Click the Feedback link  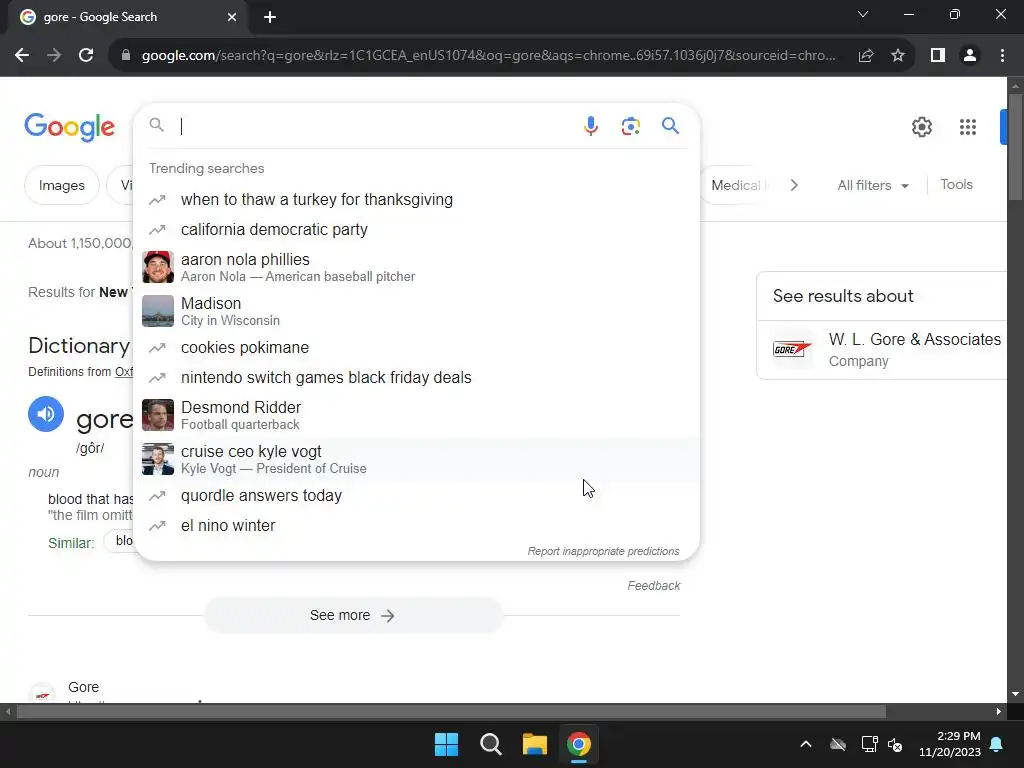tap(654, 586)
